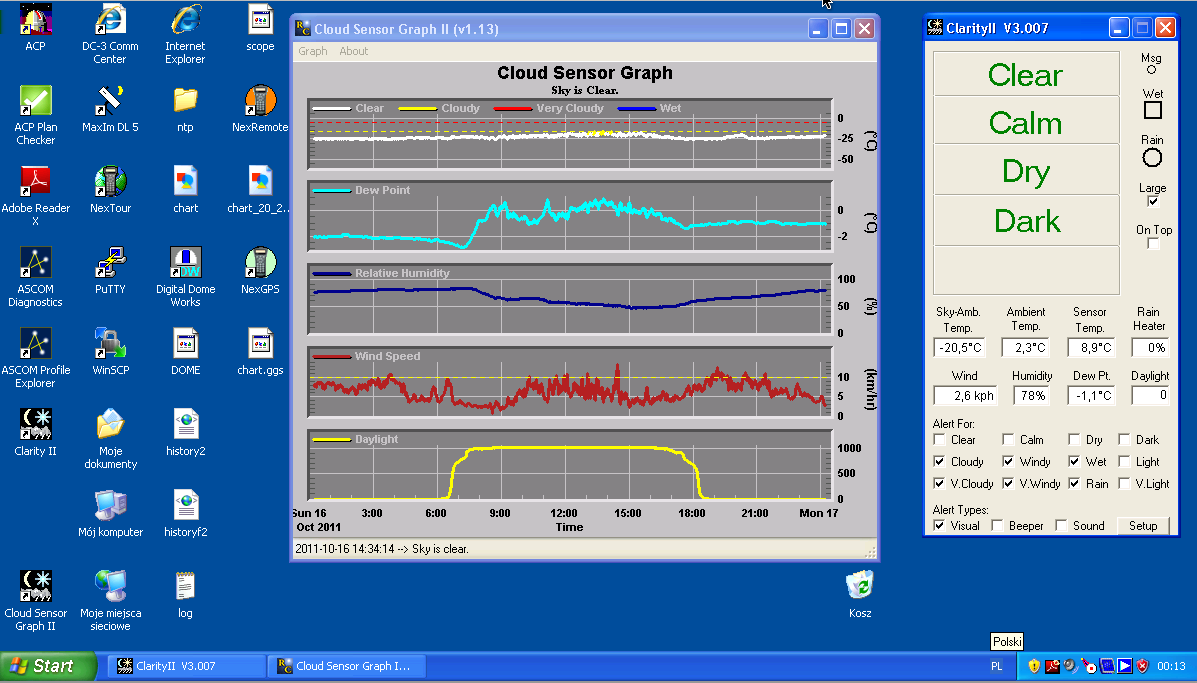The image size is (1197, 683).
Task: Open the Windows Start menu
Action: click(x=47, y=666)
